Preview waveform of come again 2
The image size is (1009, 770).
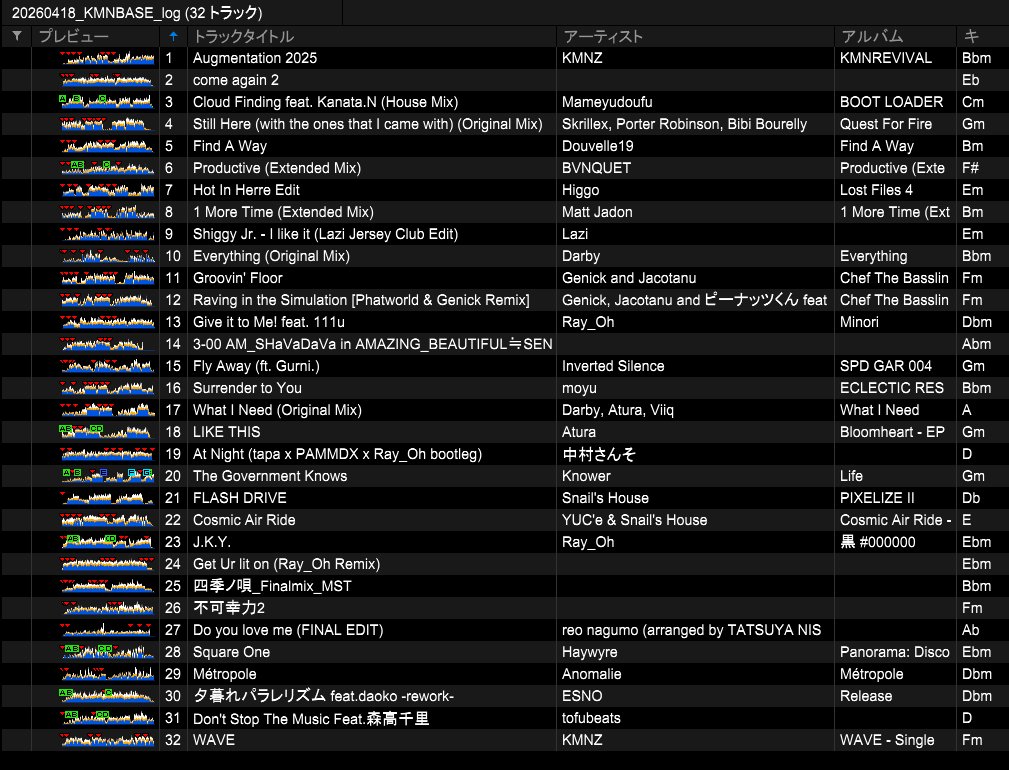[x=107, y=80]
